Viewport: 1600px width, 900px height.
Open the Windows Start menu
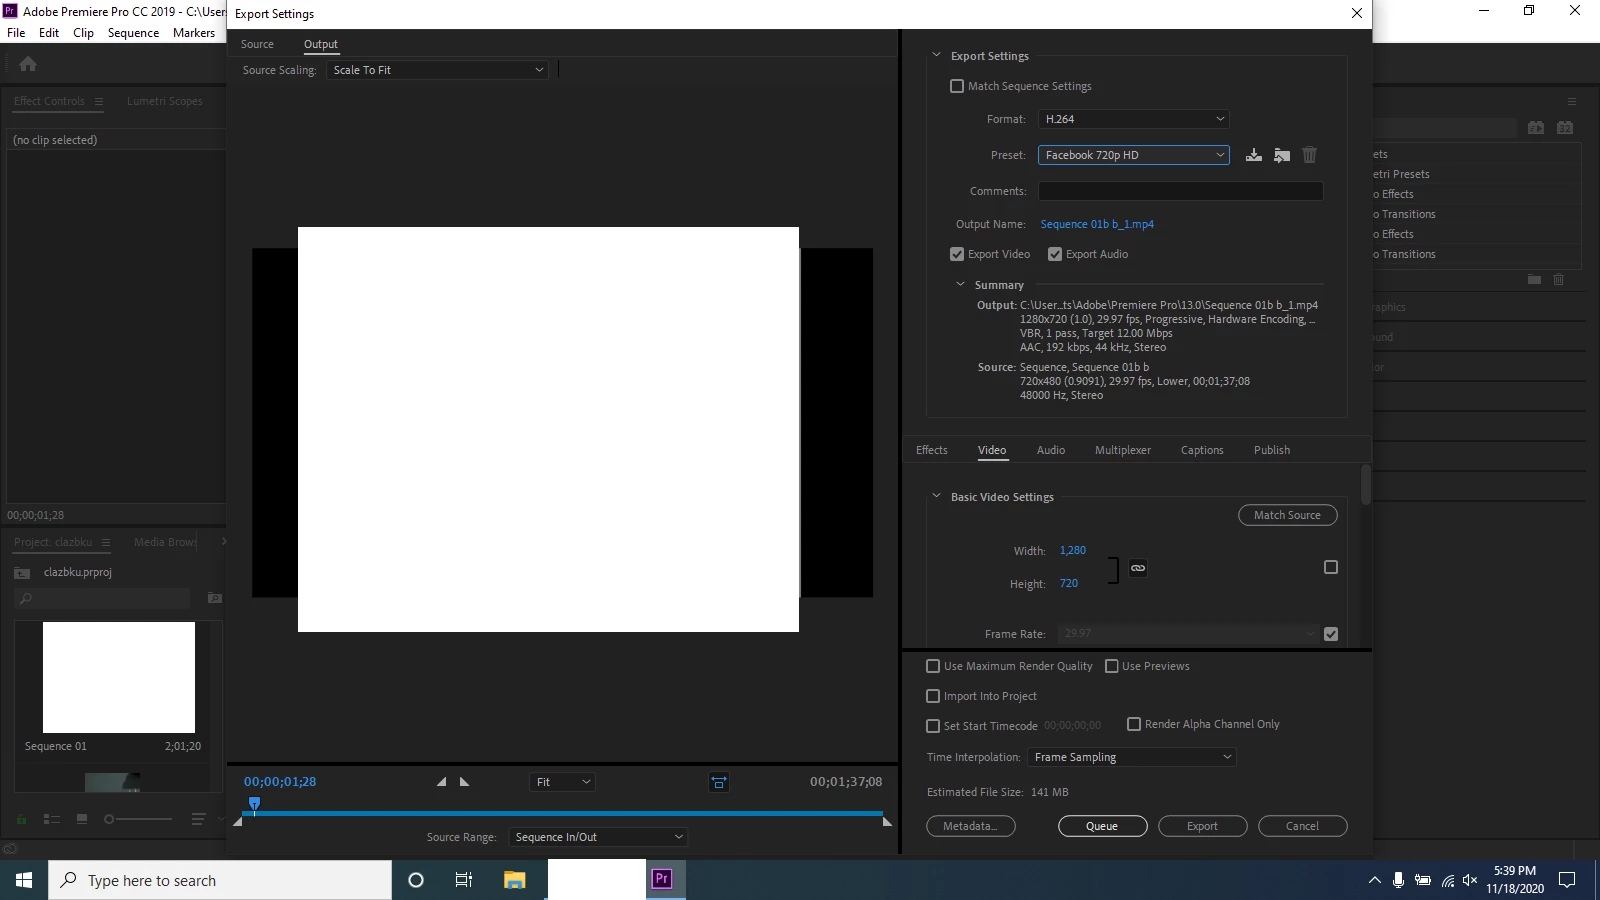pos(24,880)
